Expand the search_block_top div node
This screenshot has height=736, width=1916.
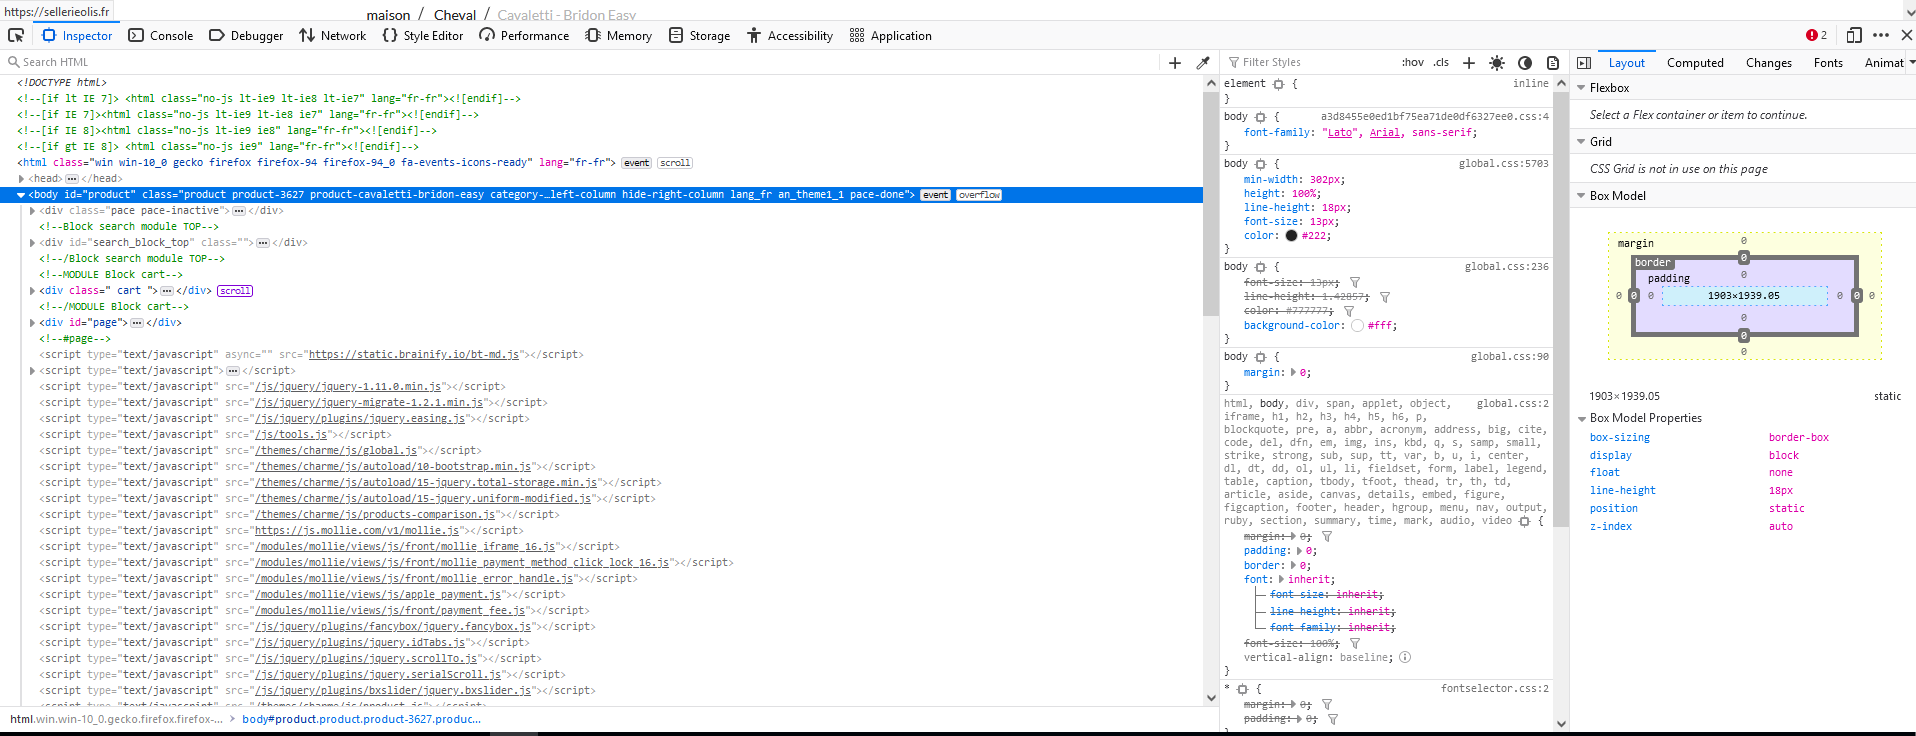(32, 243)
